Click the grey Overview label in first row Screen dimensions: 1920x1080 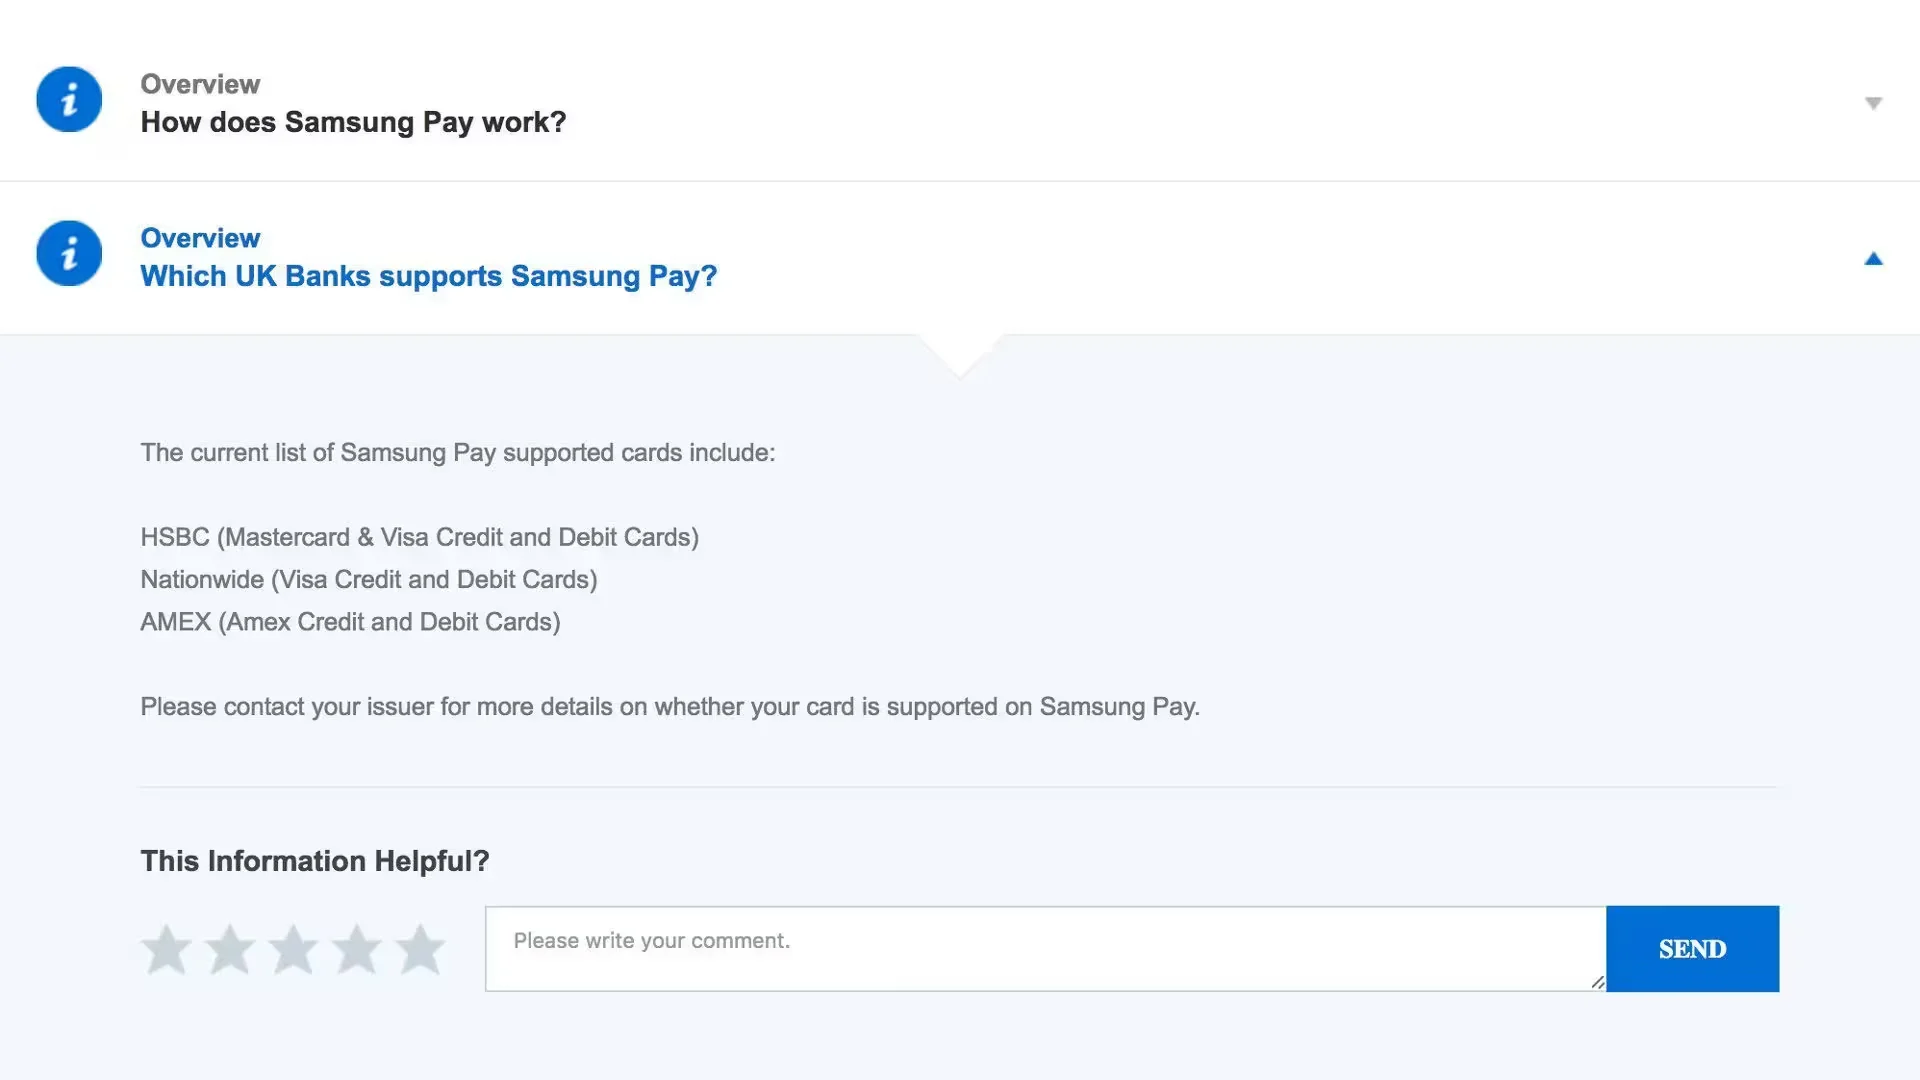(200, 84)
